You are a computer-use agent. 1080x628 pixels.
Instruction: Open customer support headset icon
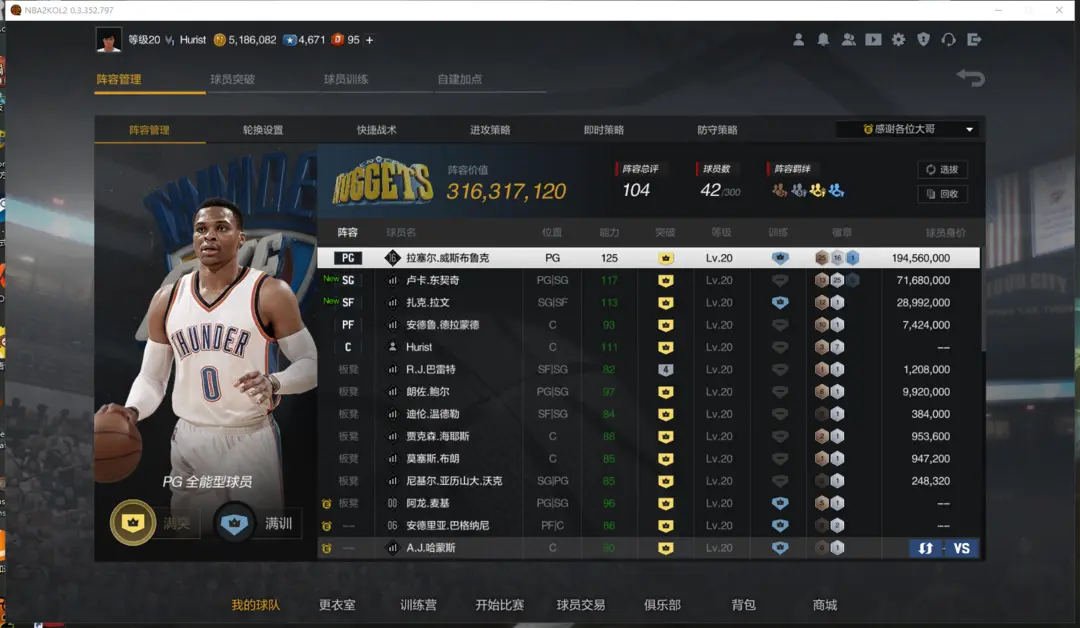coord(948,40)
